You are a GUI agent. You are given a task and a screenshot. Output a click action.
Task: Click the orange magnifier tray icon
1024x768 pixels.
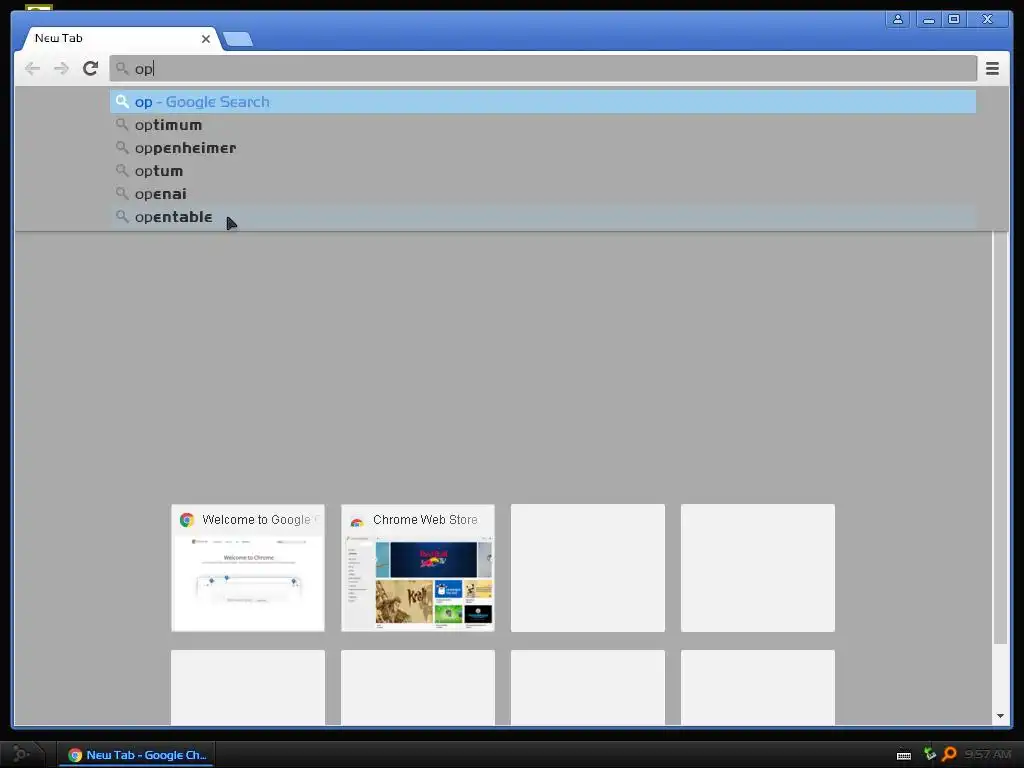(949, 754)
